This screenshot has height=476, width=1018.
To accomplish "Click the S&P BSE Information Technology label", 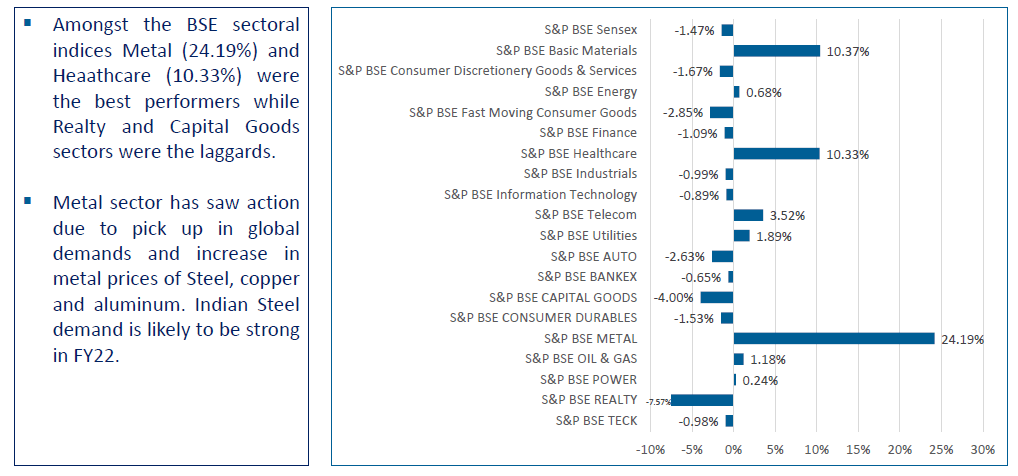I will (540, 194).
